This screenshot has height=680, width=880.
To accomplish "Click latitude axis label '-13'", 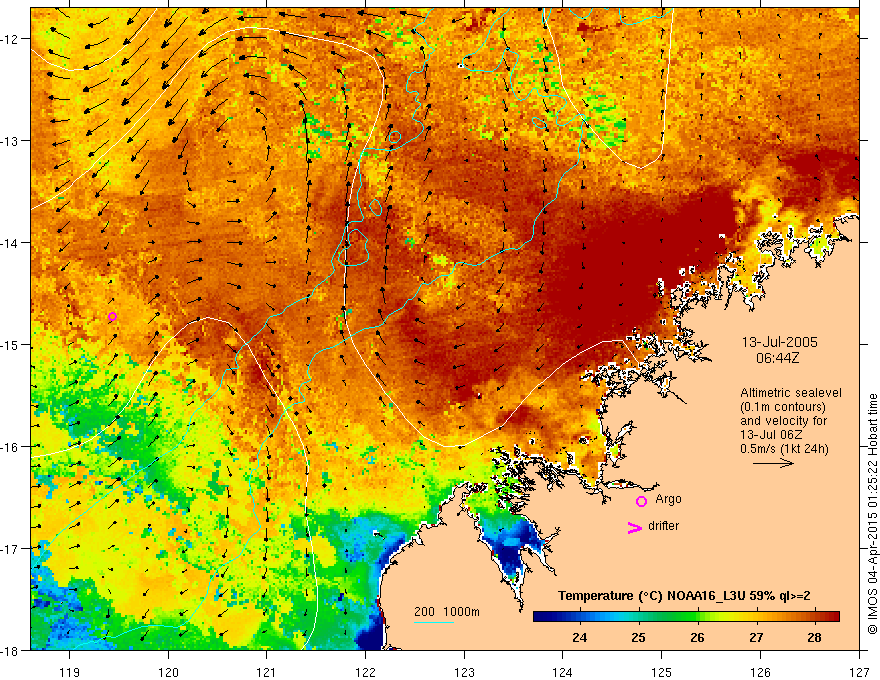I will pyautogui.click(x=11, y=140).
